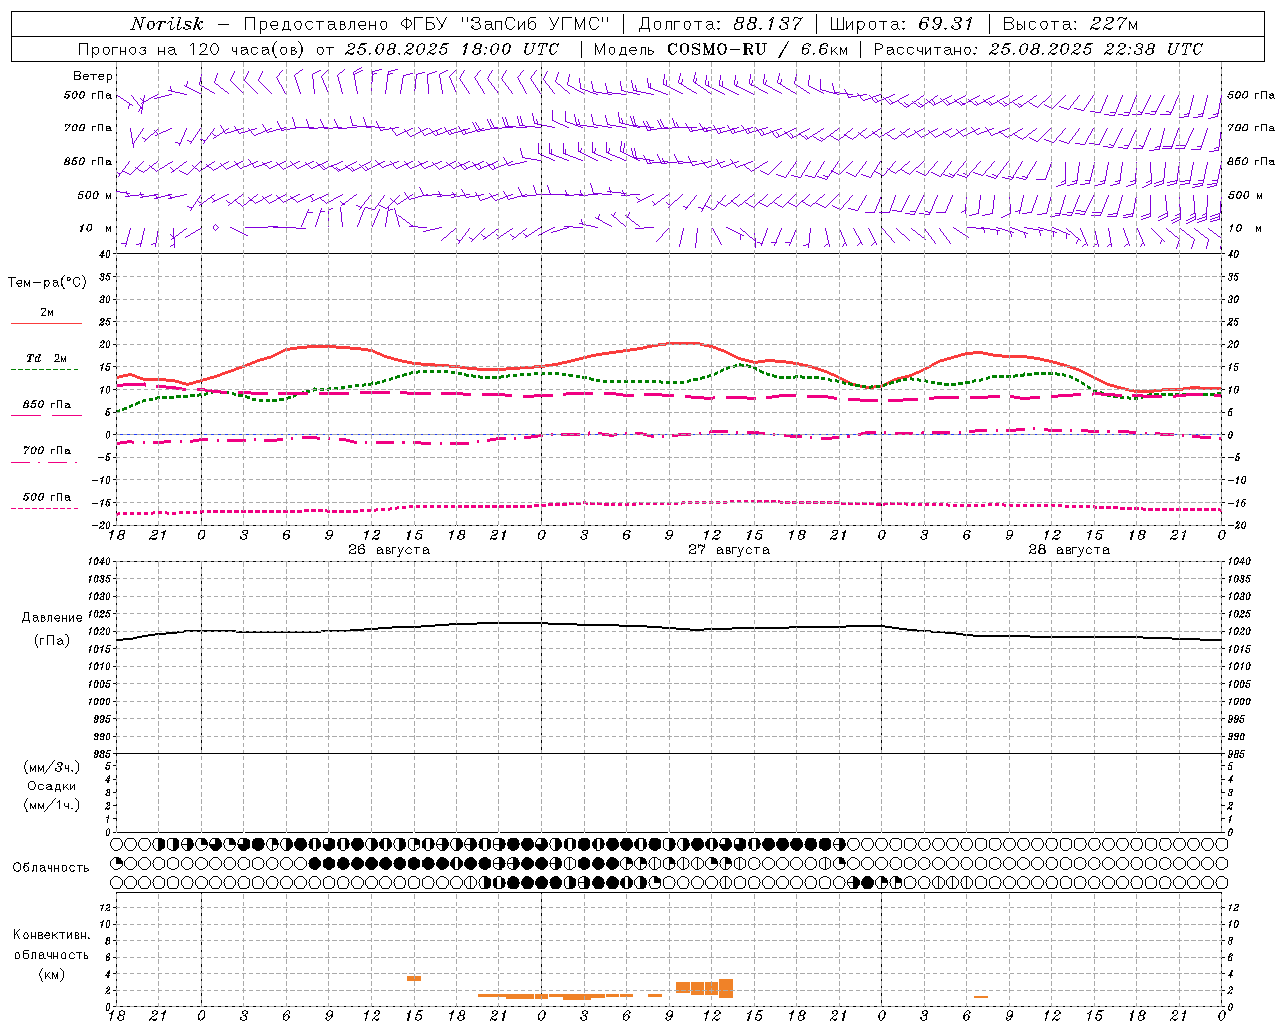Viewport: 1280px width, 1024px height.
Task: Select the forecast start 25.08.2025 18:00 UTC
Action: (x=452, y=49)
